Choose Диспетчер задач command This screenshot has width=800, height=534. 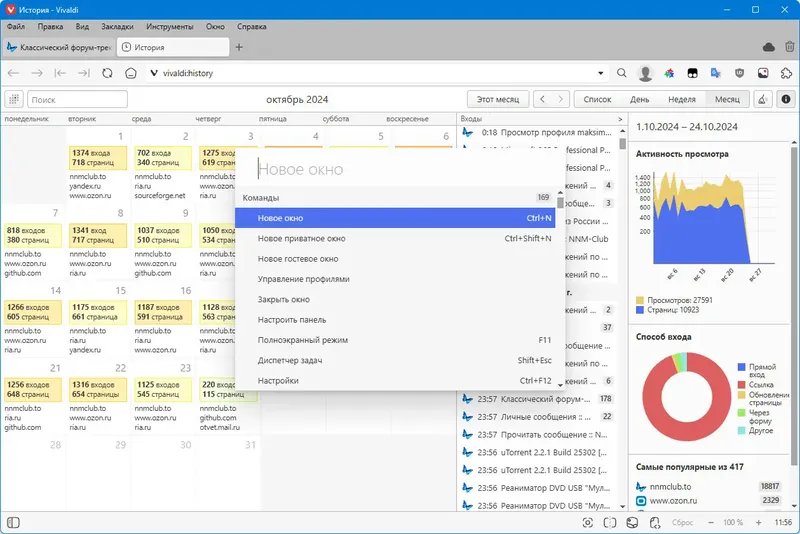click(395, 360)
